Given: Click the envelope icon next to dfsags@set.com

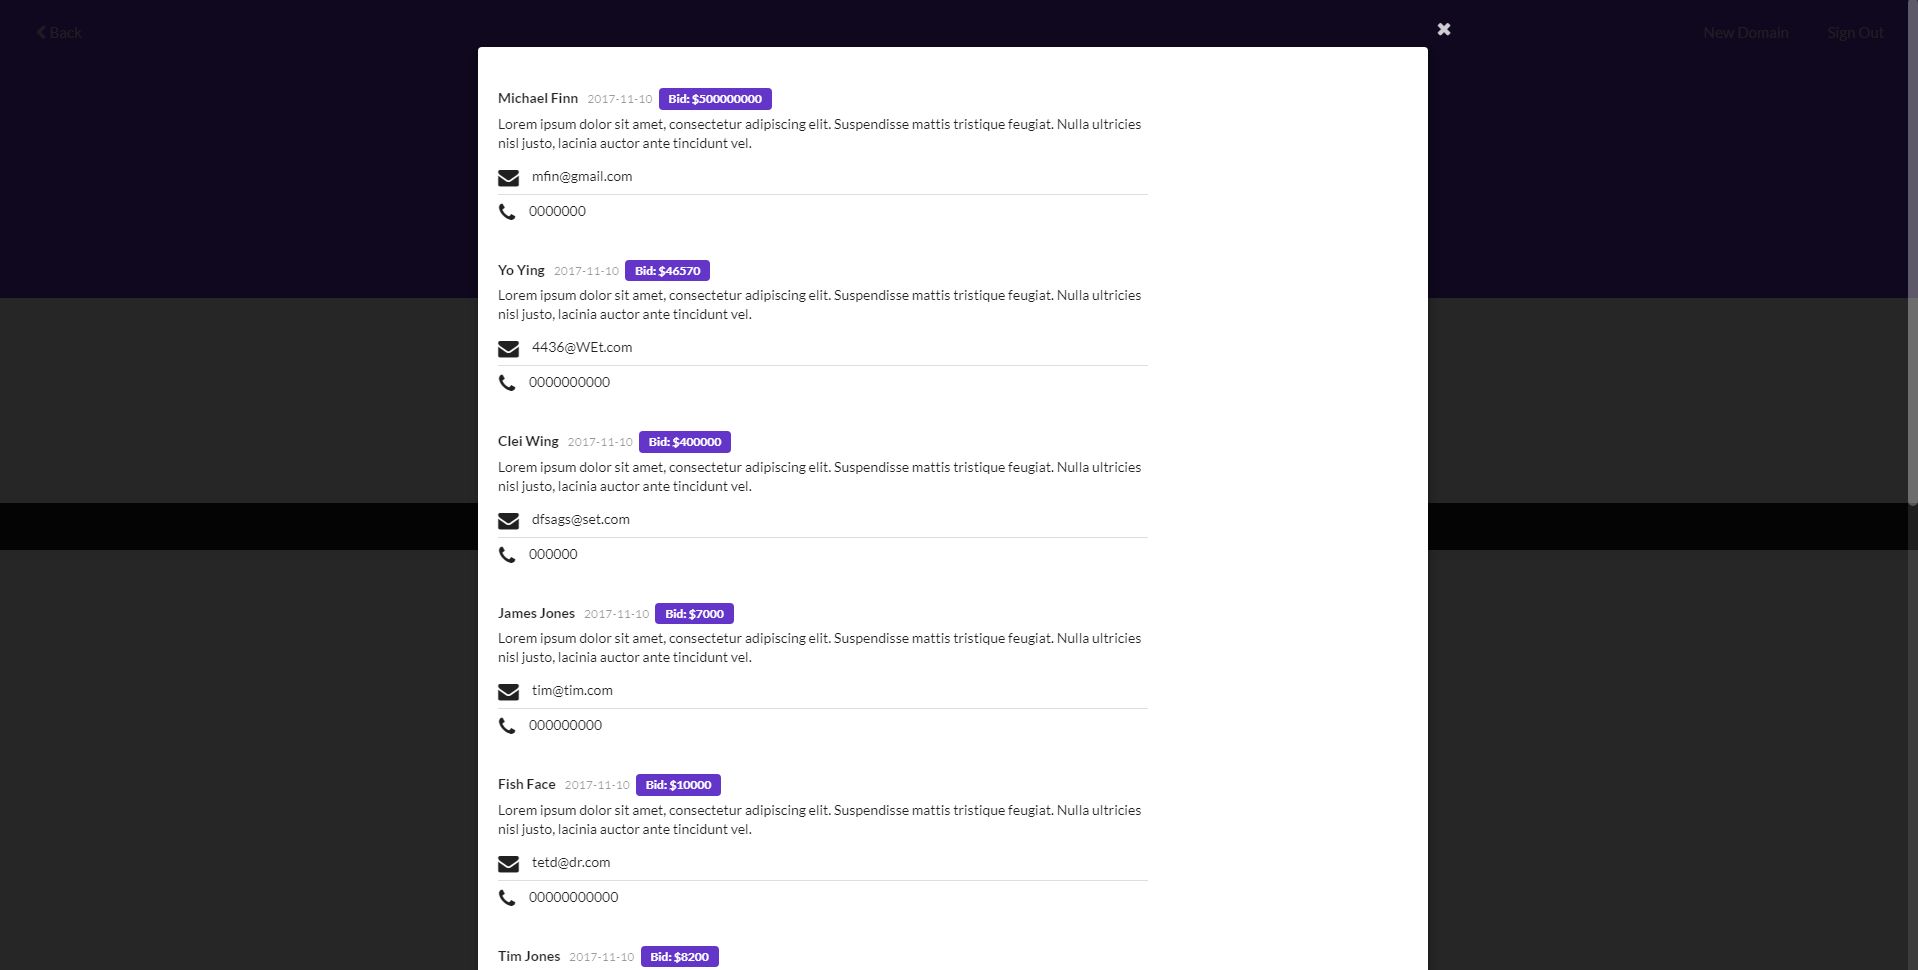Looking at the screenshot, I should point(508,521).
